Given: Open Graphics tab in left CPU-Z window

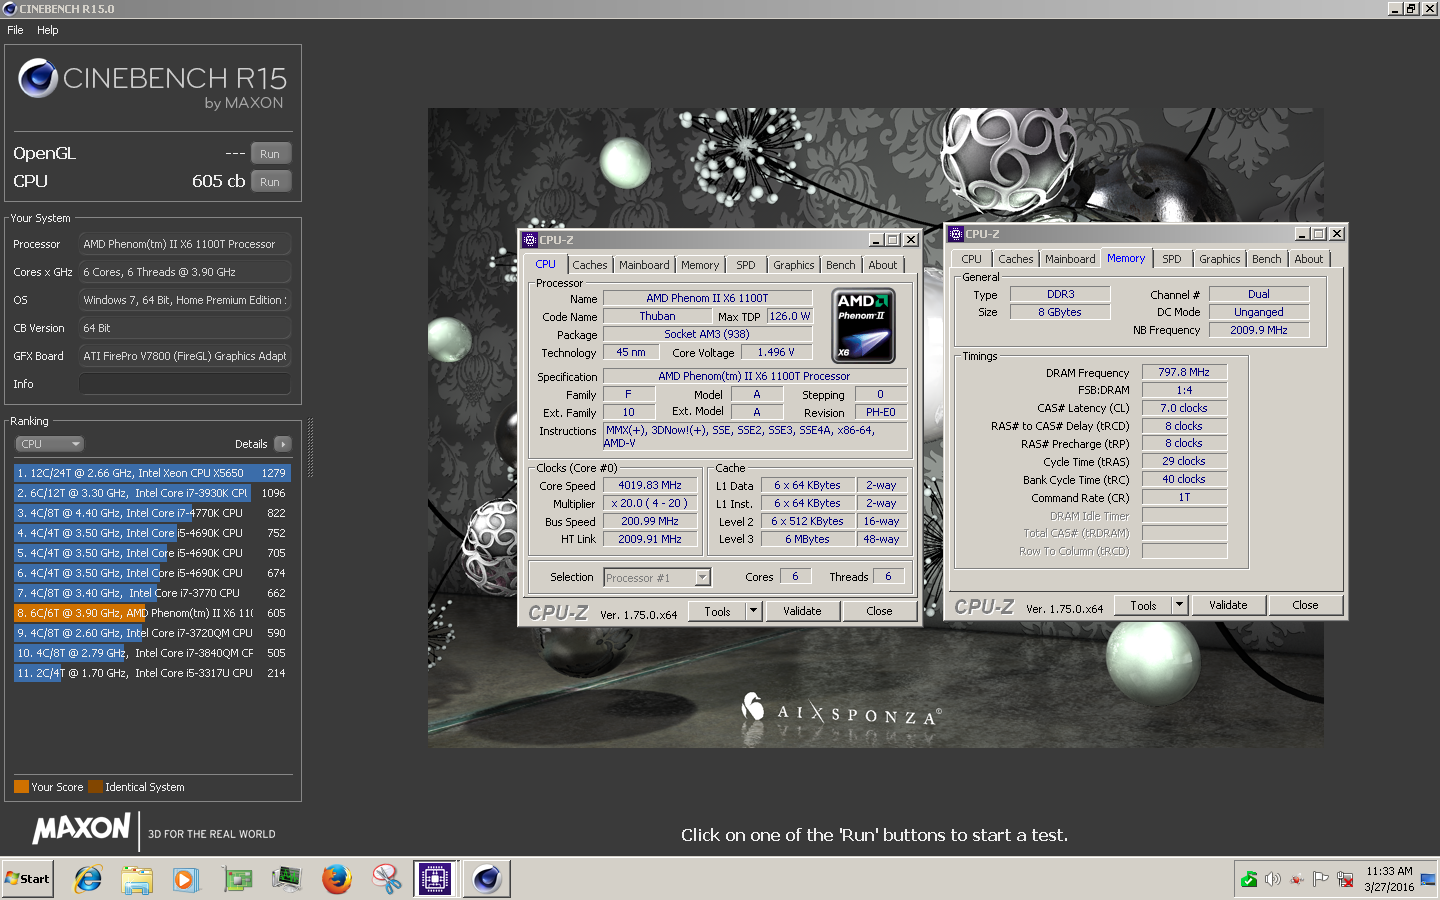Looking at the screenshot, I should [794, 265].
